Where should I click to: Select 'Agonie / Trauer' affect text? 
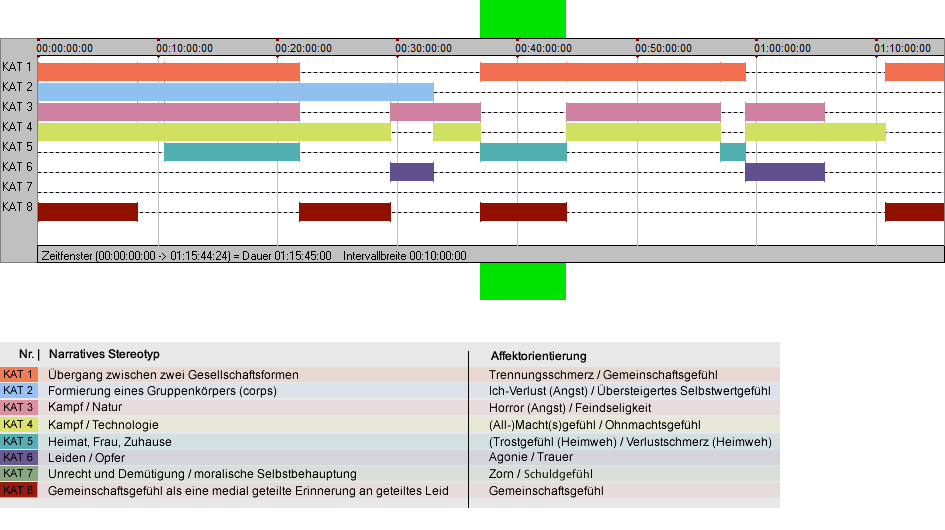click(x=531, y=457)
